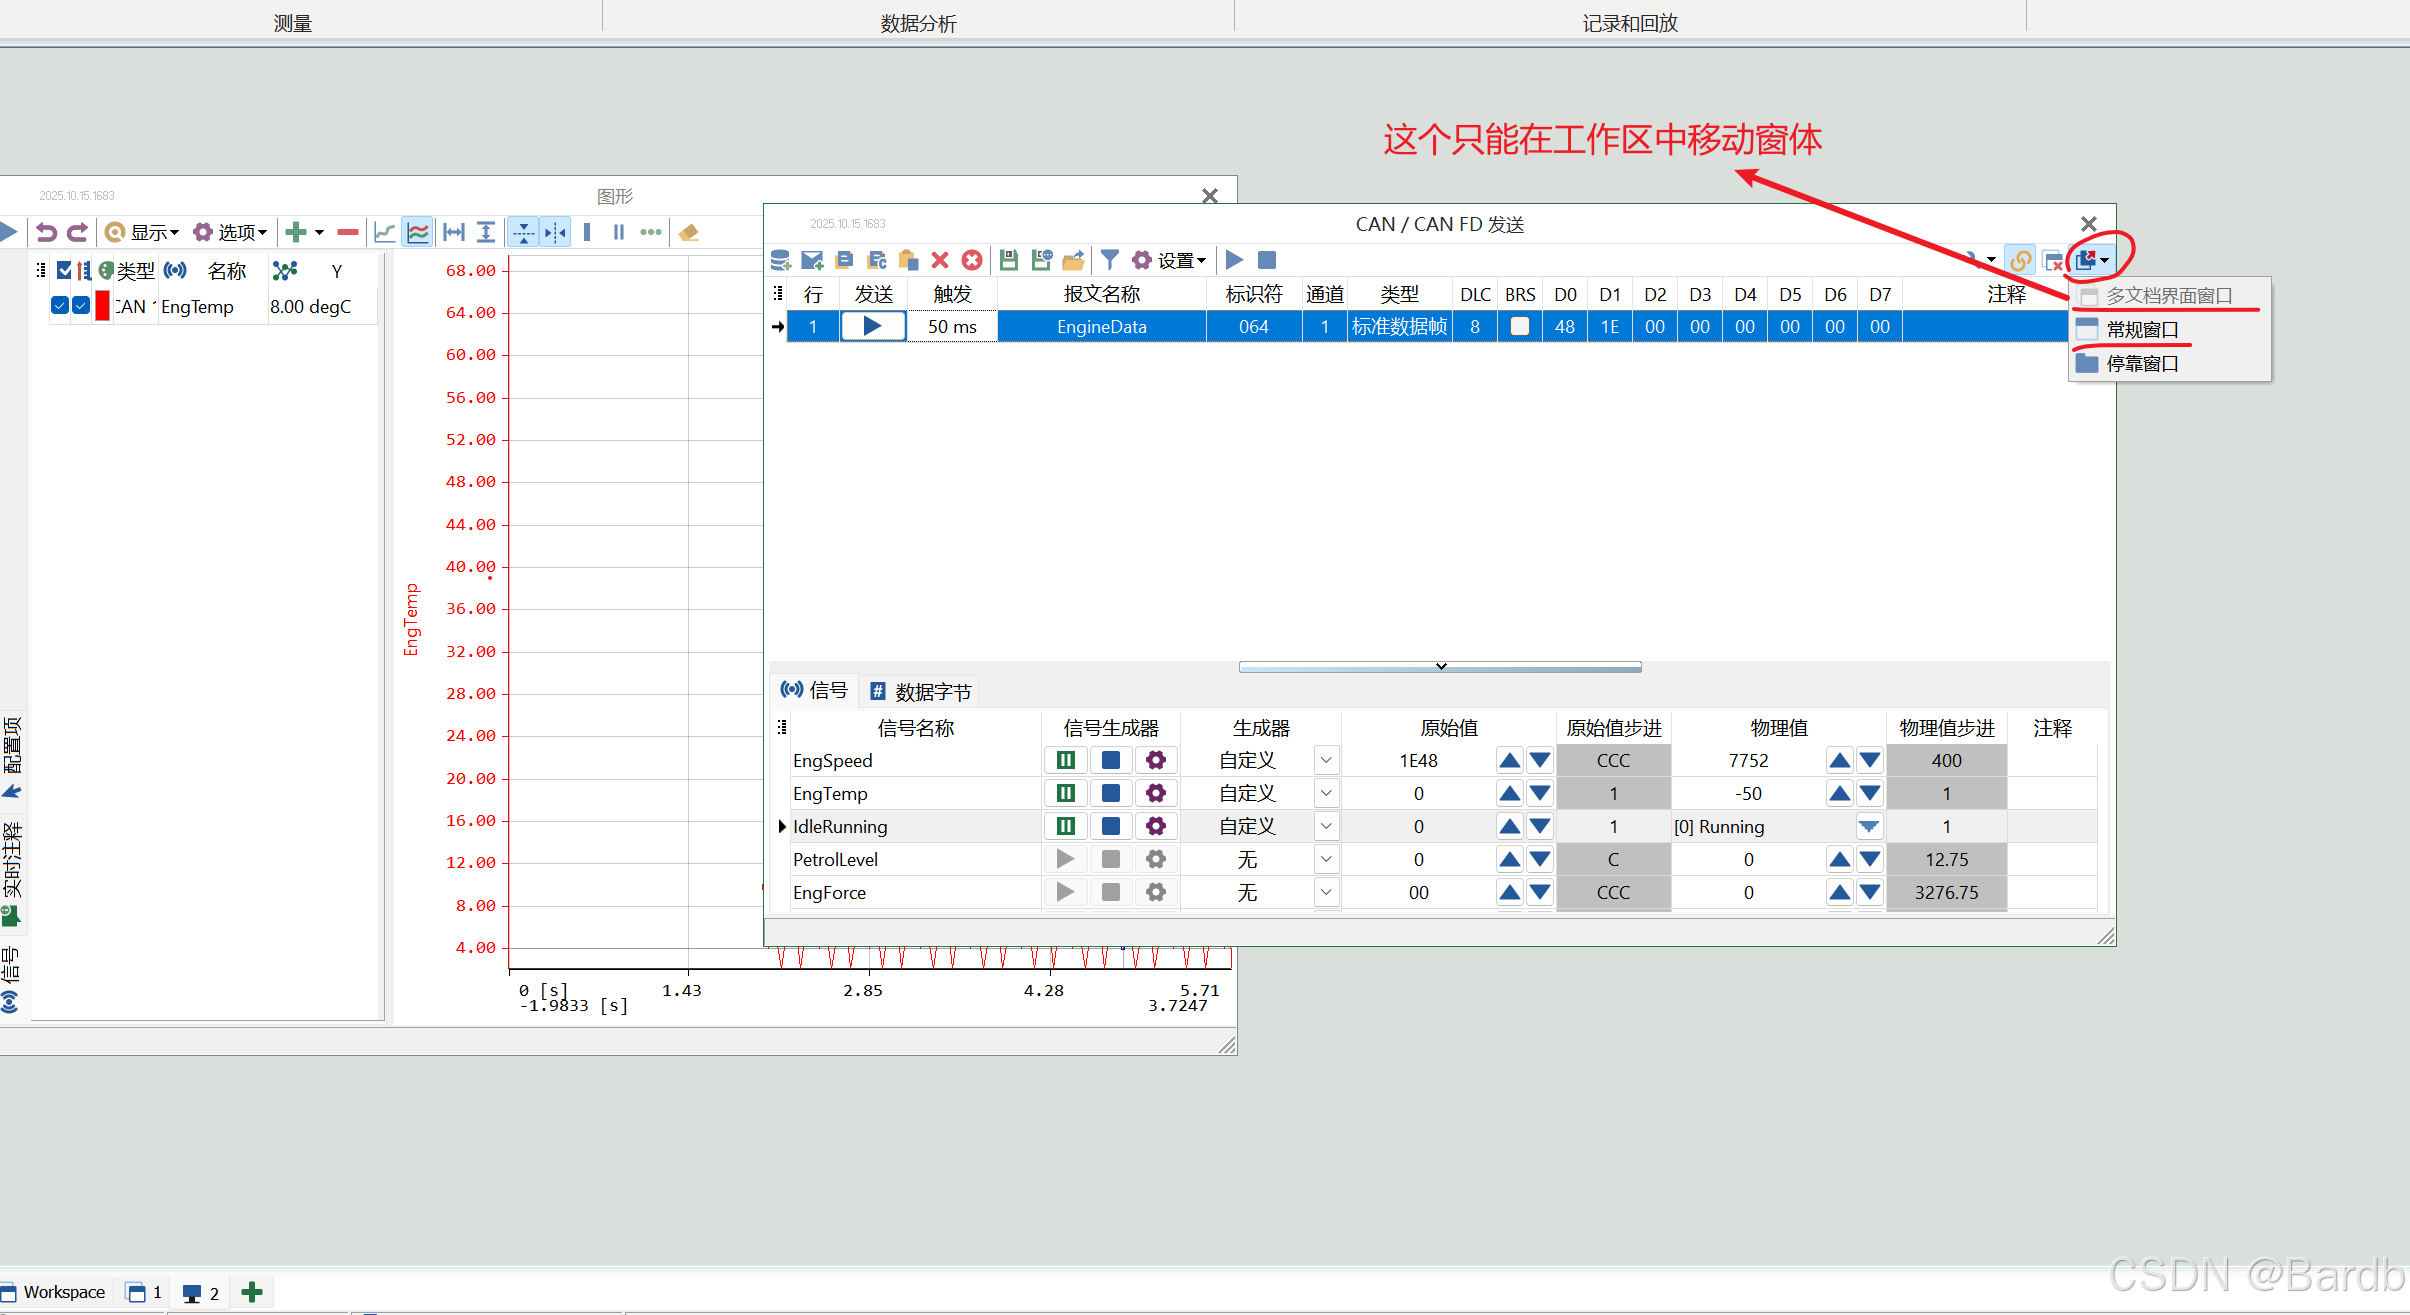2410x1315 pixels.
Task: Toggle the BRS checkbox for EngineData
Action: coord(1519,326)
